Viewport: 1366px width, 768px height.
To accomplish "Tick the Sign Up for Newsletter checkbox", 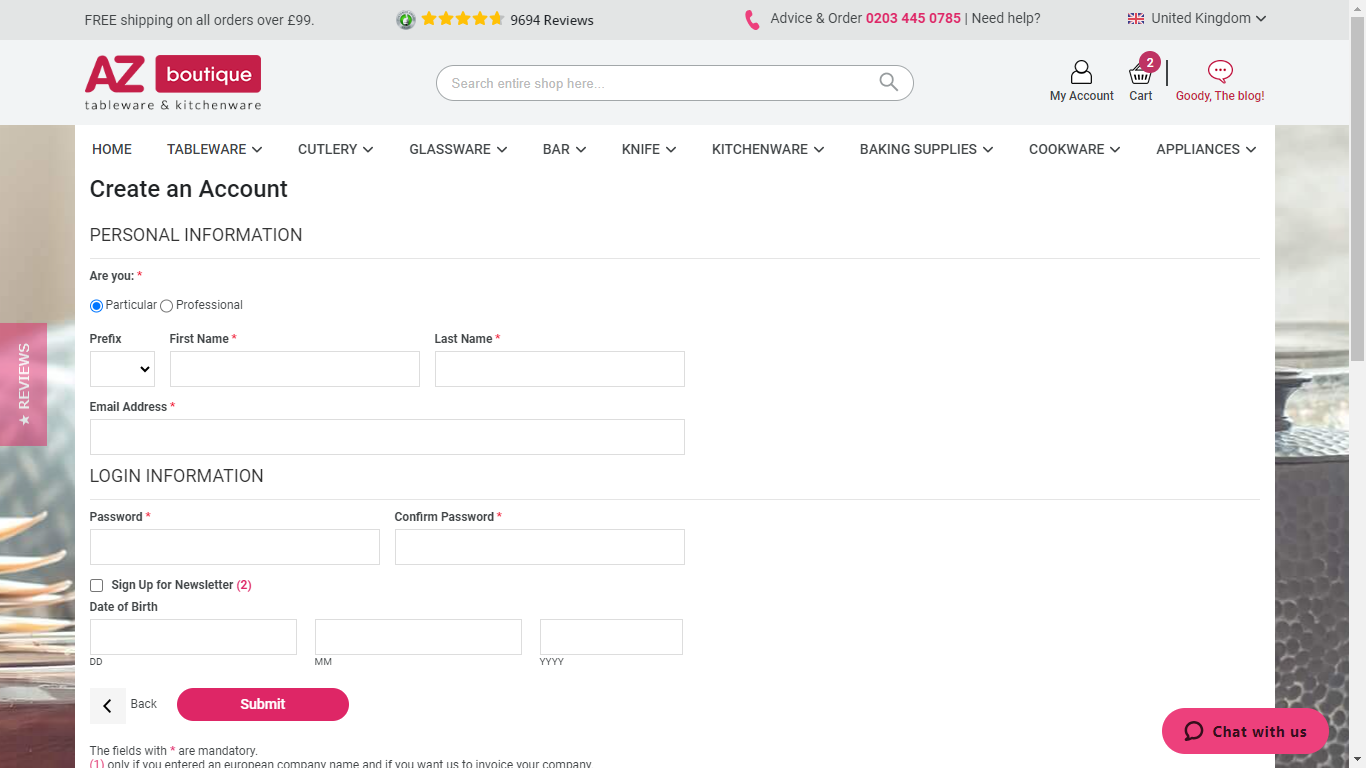I will (x=96, y=586).
